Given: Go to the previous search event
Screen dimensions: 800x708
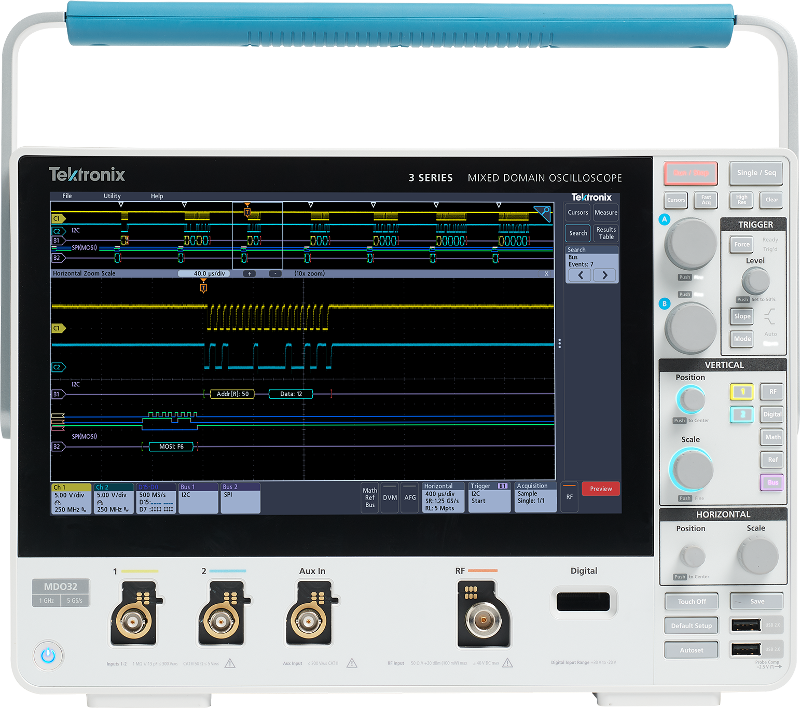Looking at the screenshot, I should point(580,275).
